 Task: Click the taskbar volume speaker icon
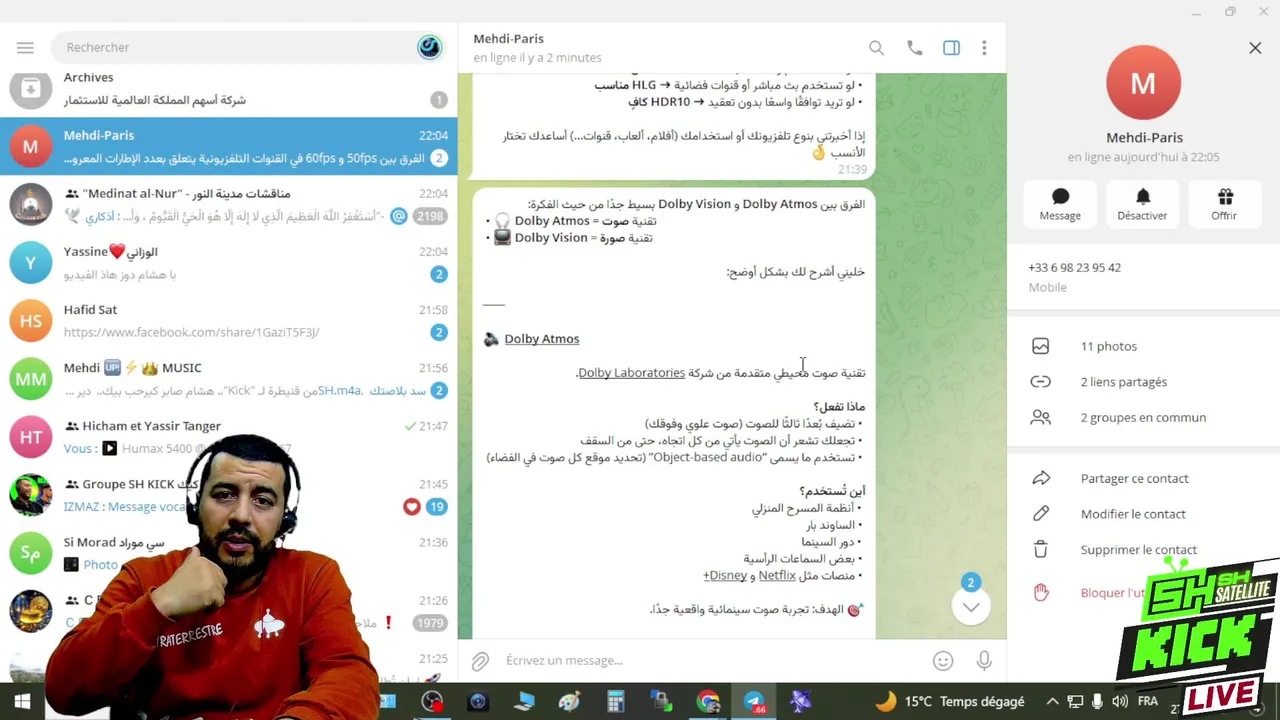[1120, 702]
